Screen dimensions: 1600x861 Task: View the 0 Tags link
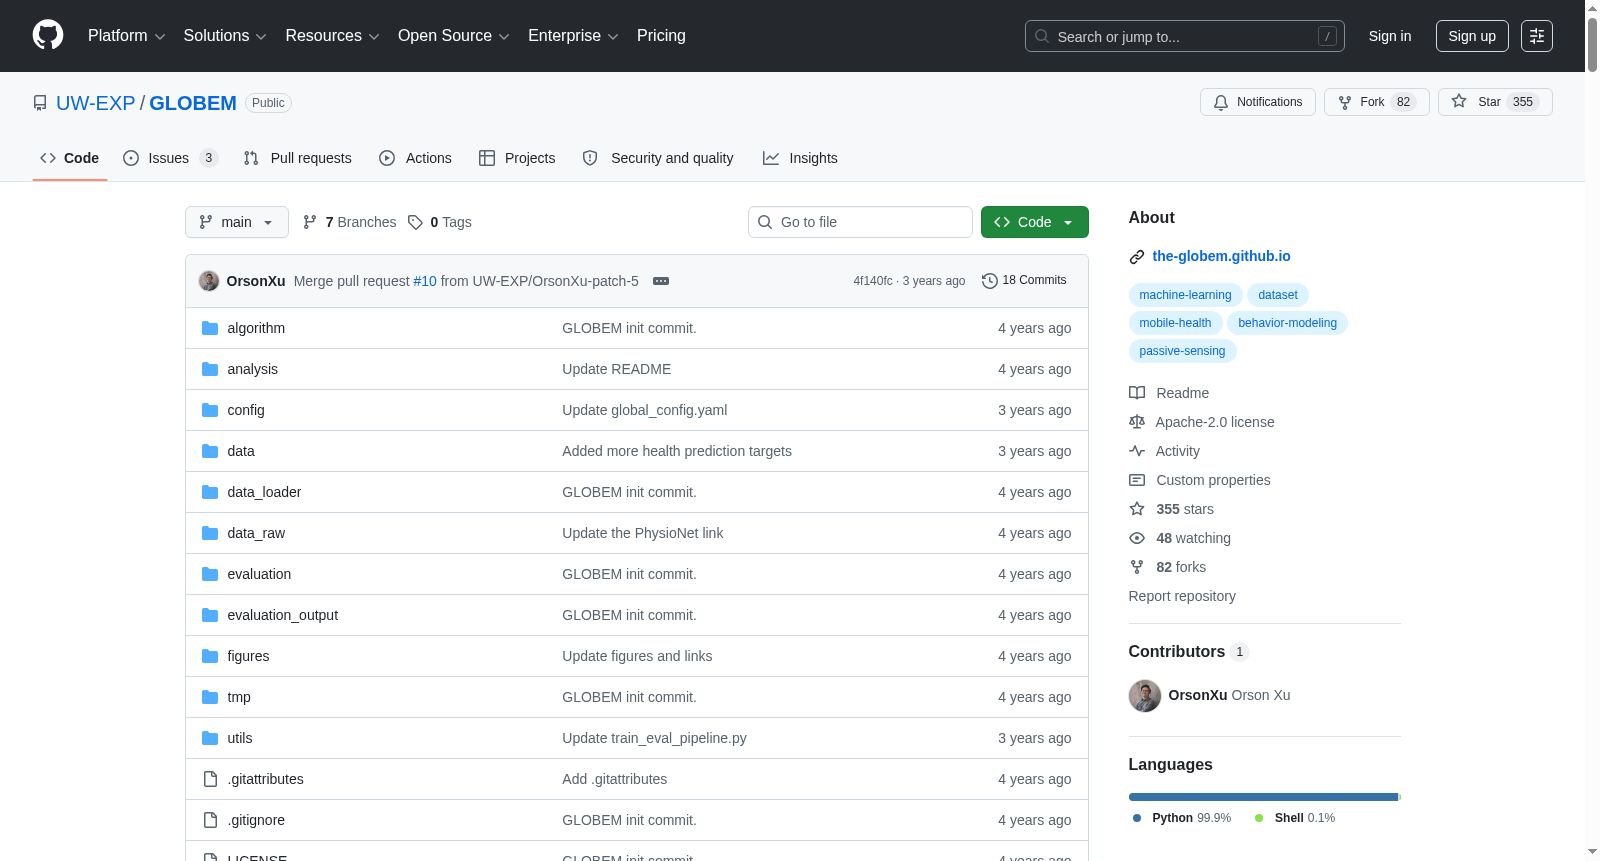point(440,222)
